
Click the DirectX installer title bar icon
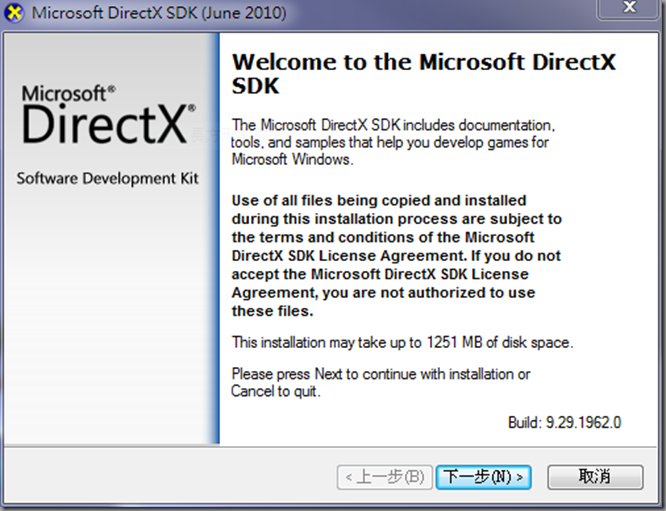pos(14,12)
